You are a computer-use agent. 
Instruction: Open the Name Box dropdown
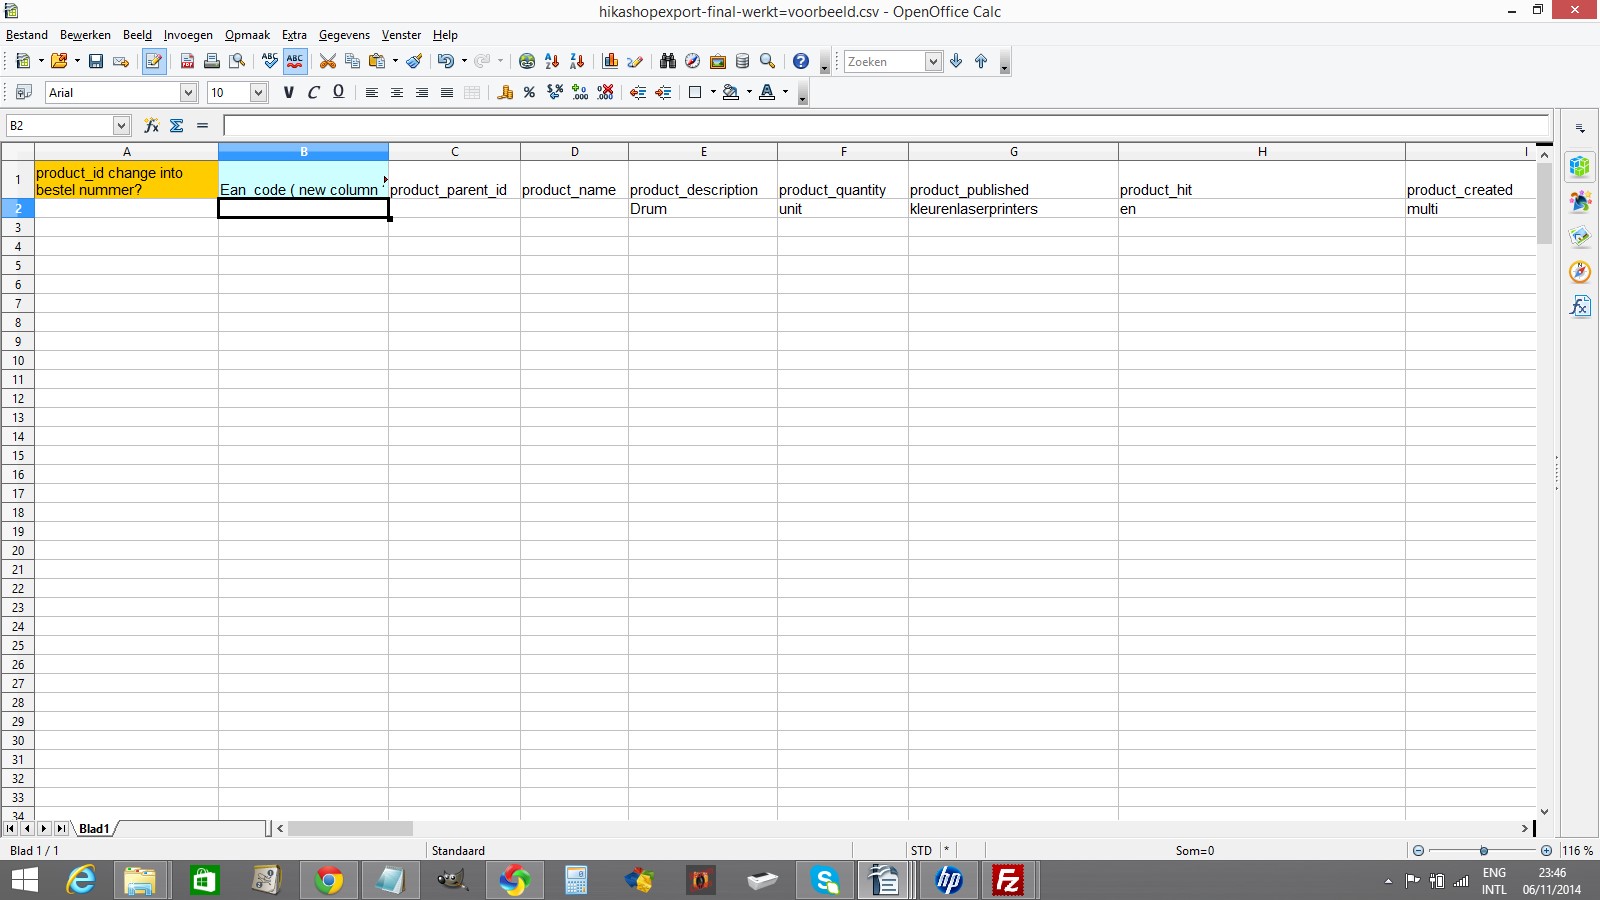point(121,125)
